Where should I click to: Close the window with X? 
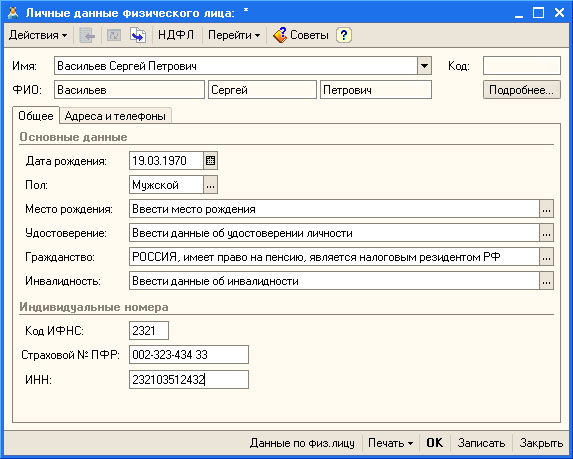559,13
